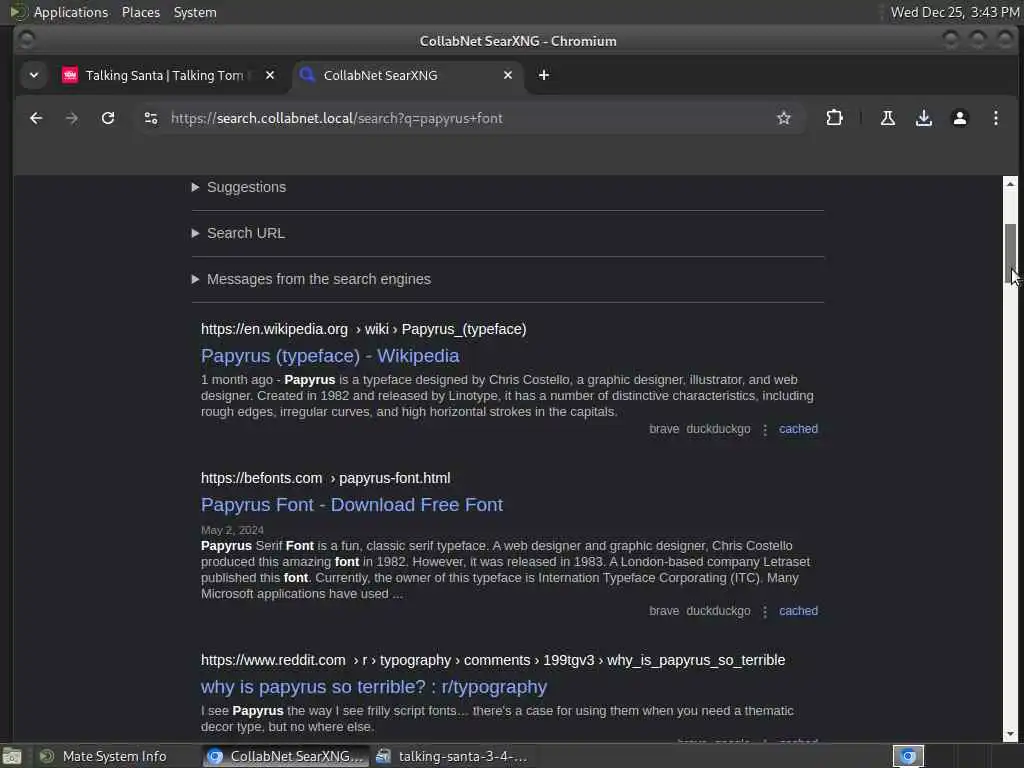Click the 'brave' engine label on Wikipedia result
Image resolution: width=1024 pixels, height=768 pixels.
664,429
